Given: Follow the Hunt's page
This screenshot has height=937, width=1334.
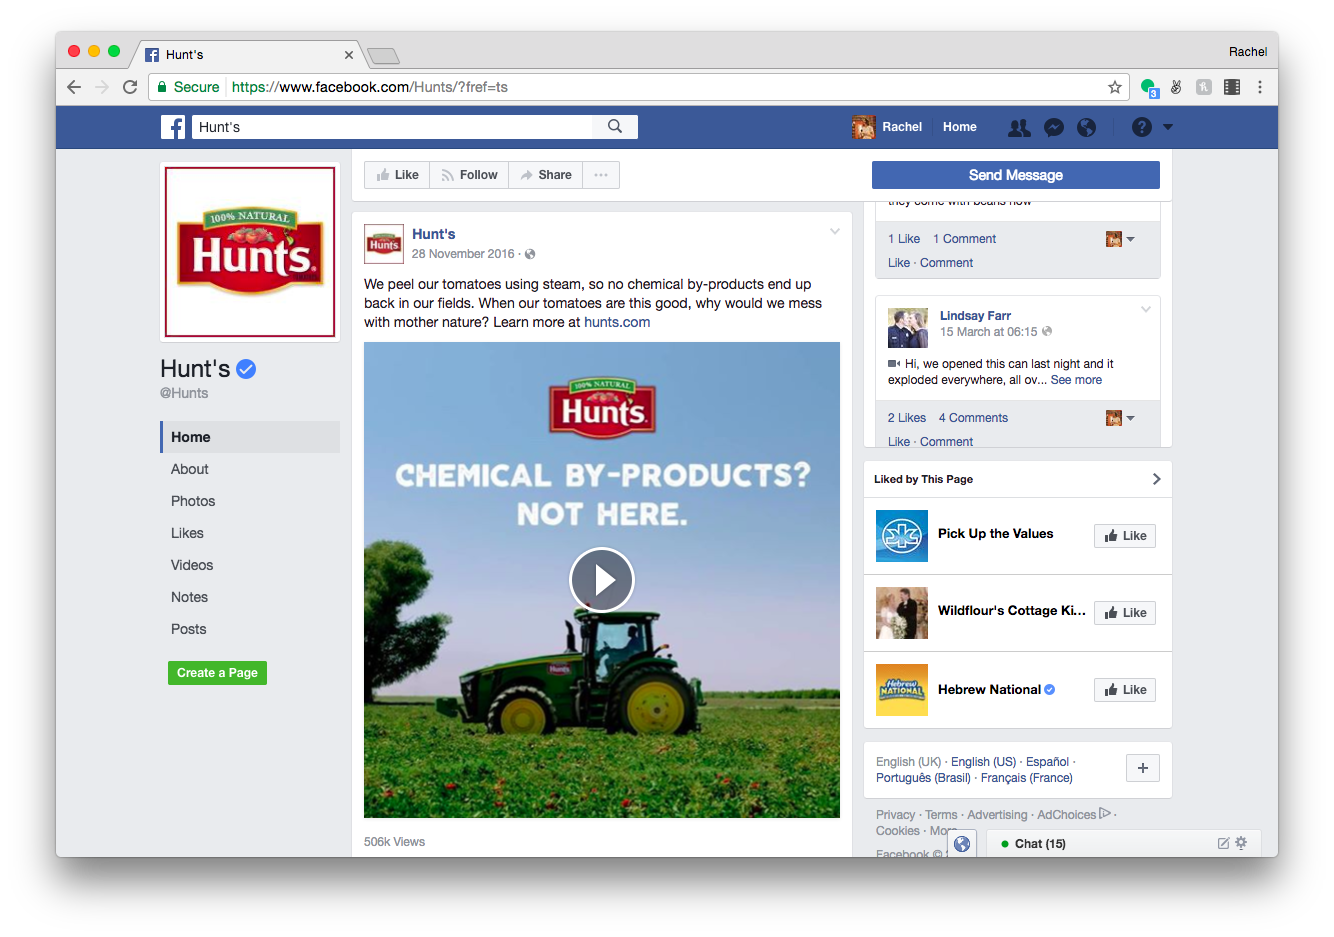Looking at the screenshot, I should pos(469,175).
